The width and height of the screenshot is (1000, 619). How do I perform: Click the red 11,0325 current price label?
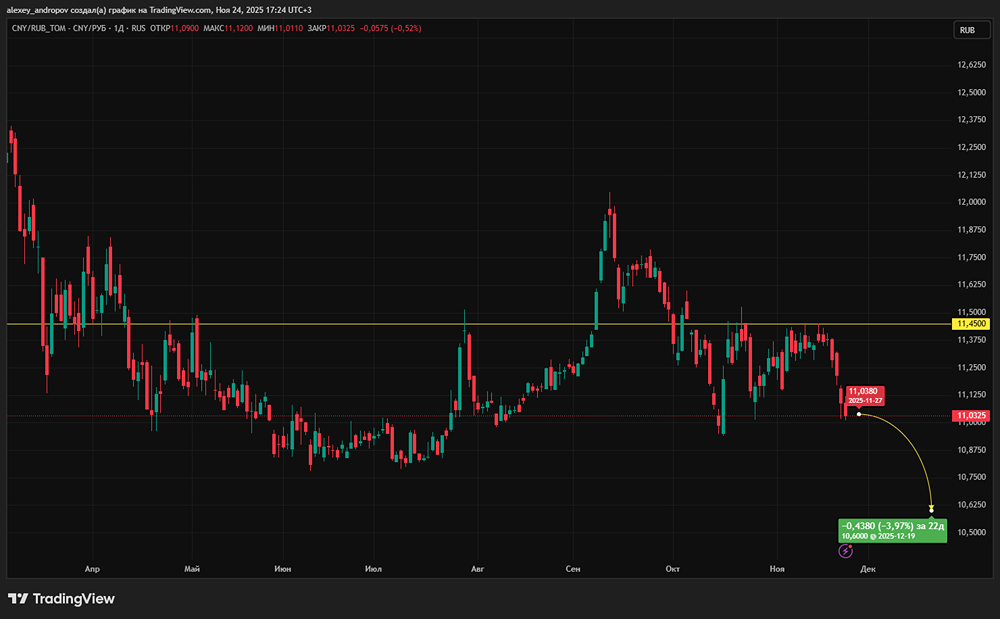(971, 415)
